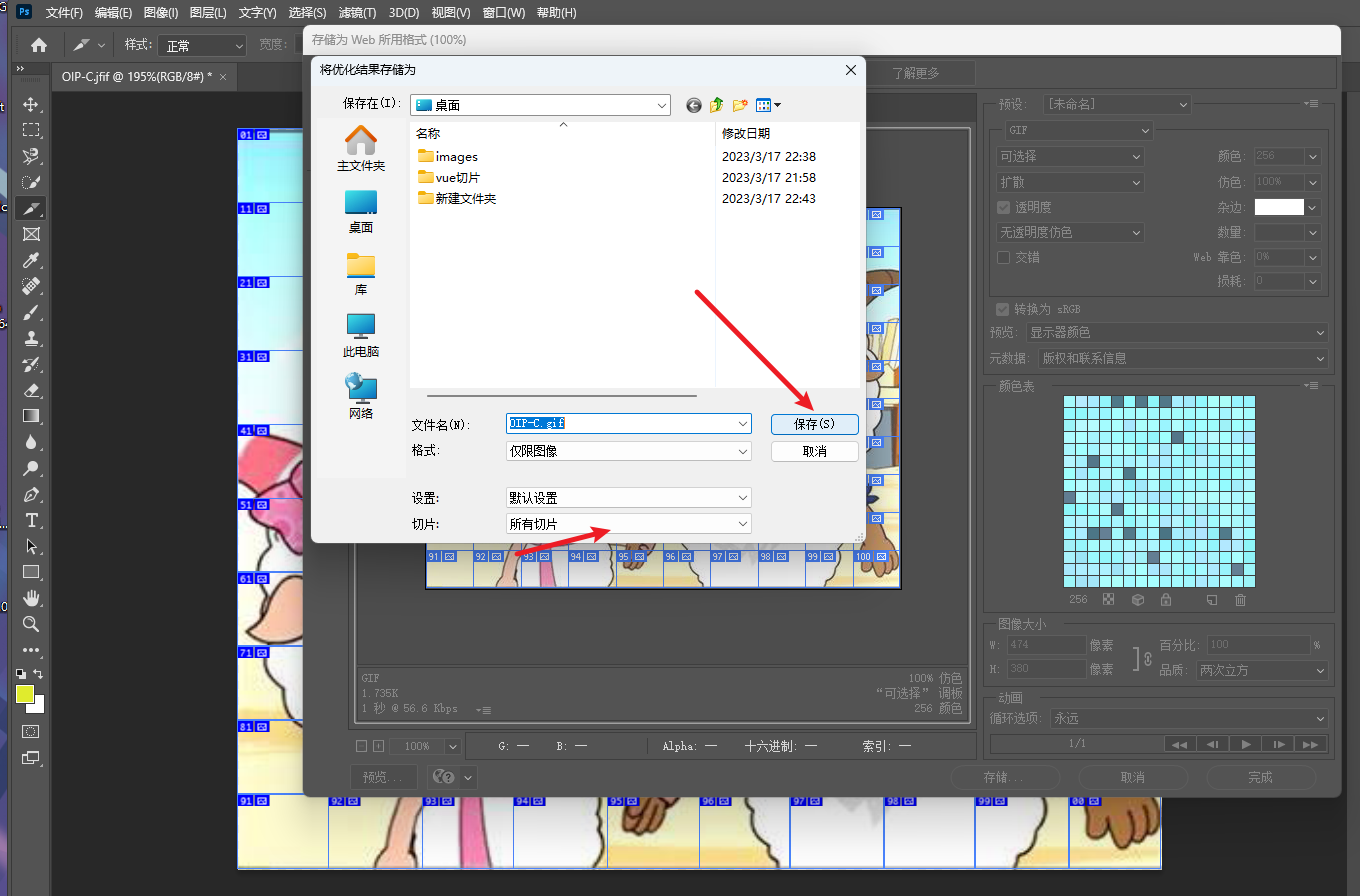The image size is (1360, 896).
Task: Select the Blur tool
Action: pos(31,442)
